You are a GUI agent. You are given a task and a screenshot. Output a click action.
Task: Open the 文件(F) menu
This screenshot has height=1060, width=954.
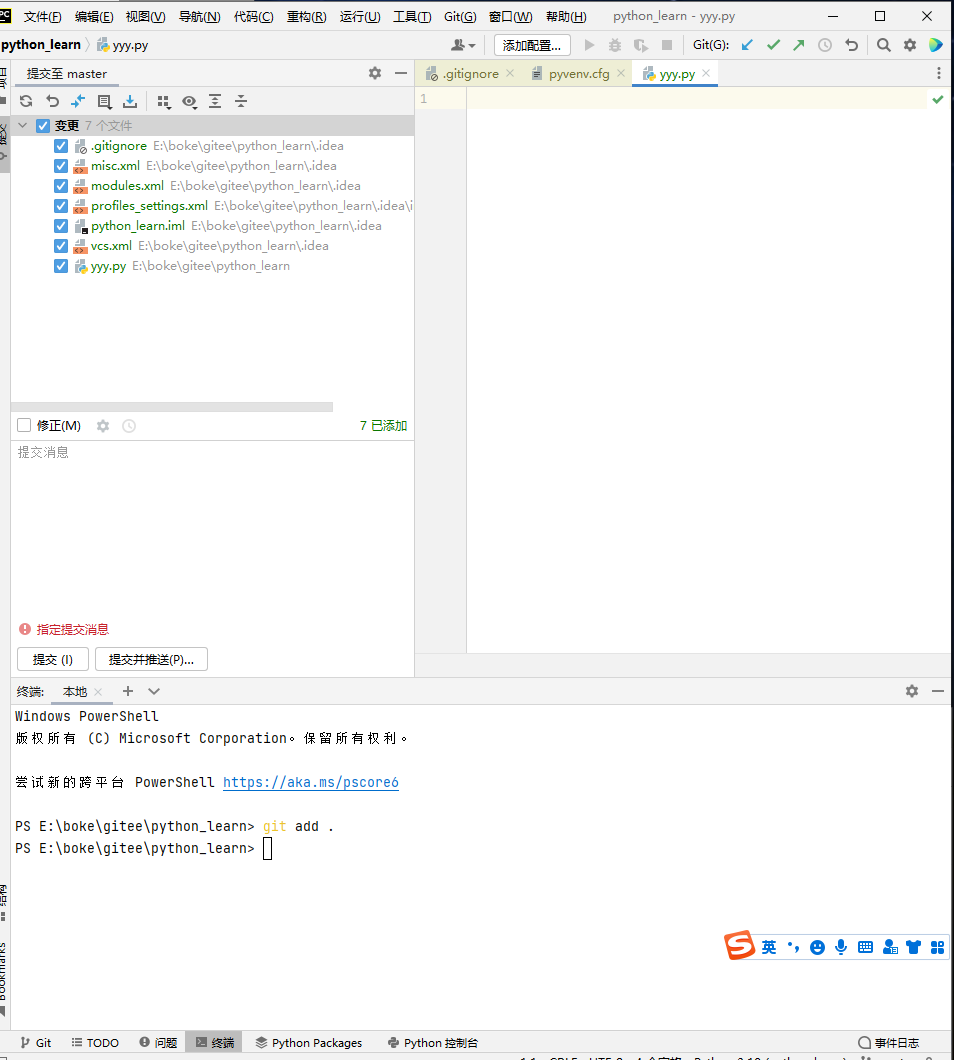43,17
